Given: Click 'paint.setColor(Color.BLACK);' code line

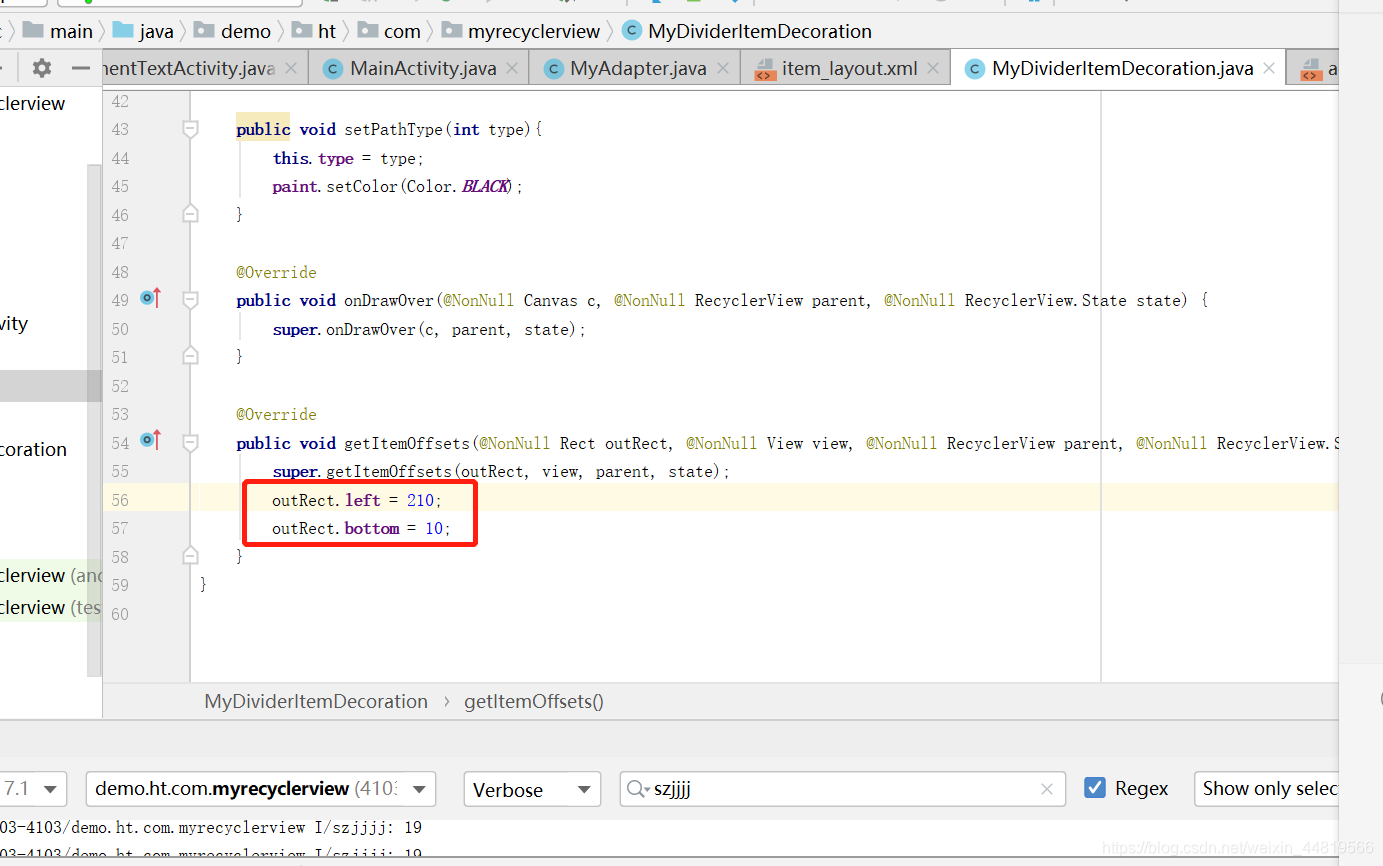Looking at the screenshot, I should coord(397,186).
